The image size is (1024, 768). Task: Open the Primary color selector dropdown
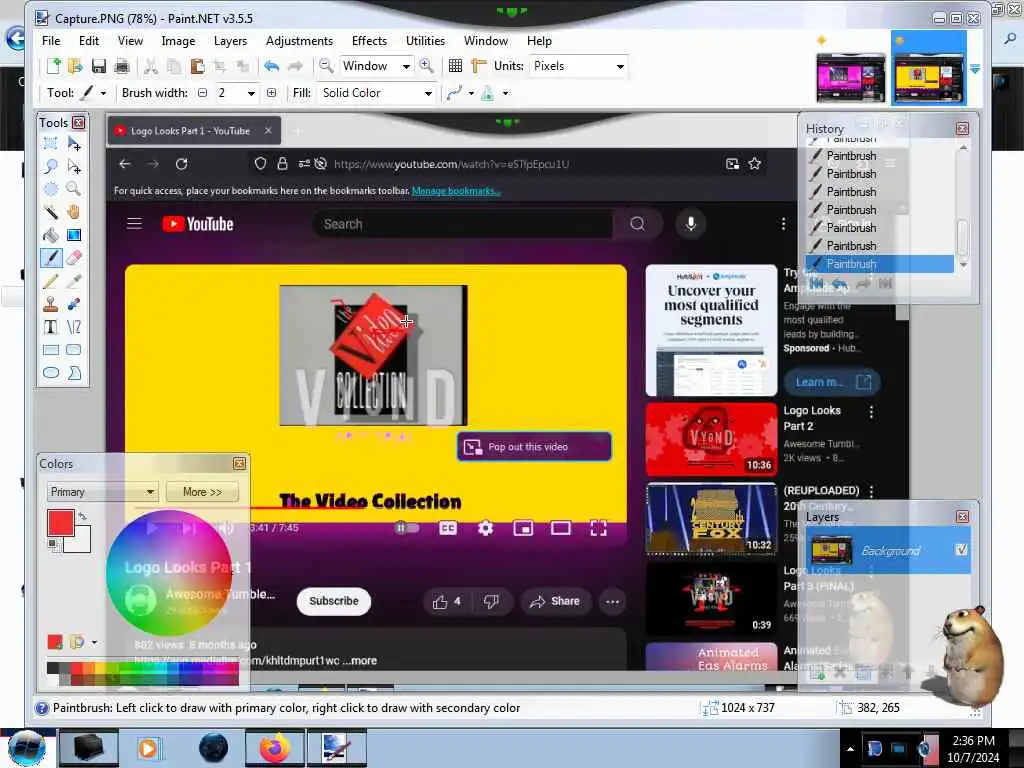click(x=102, y=492)
